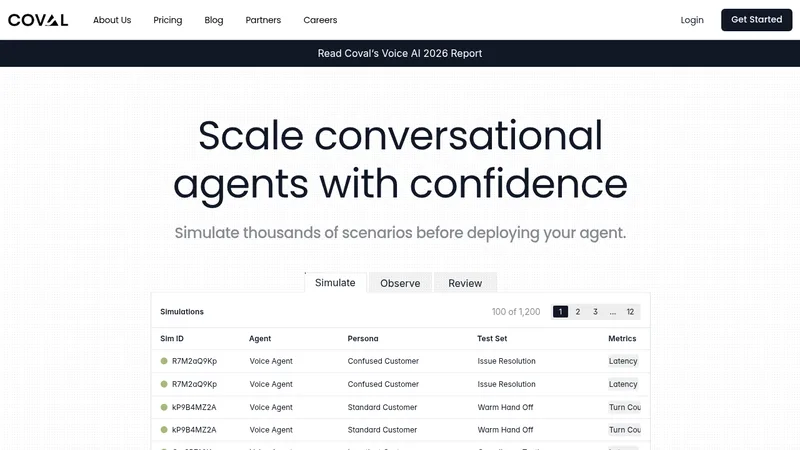
Task: Click the first Standard Customer persona cell
Action: click(x=382, y=407)
